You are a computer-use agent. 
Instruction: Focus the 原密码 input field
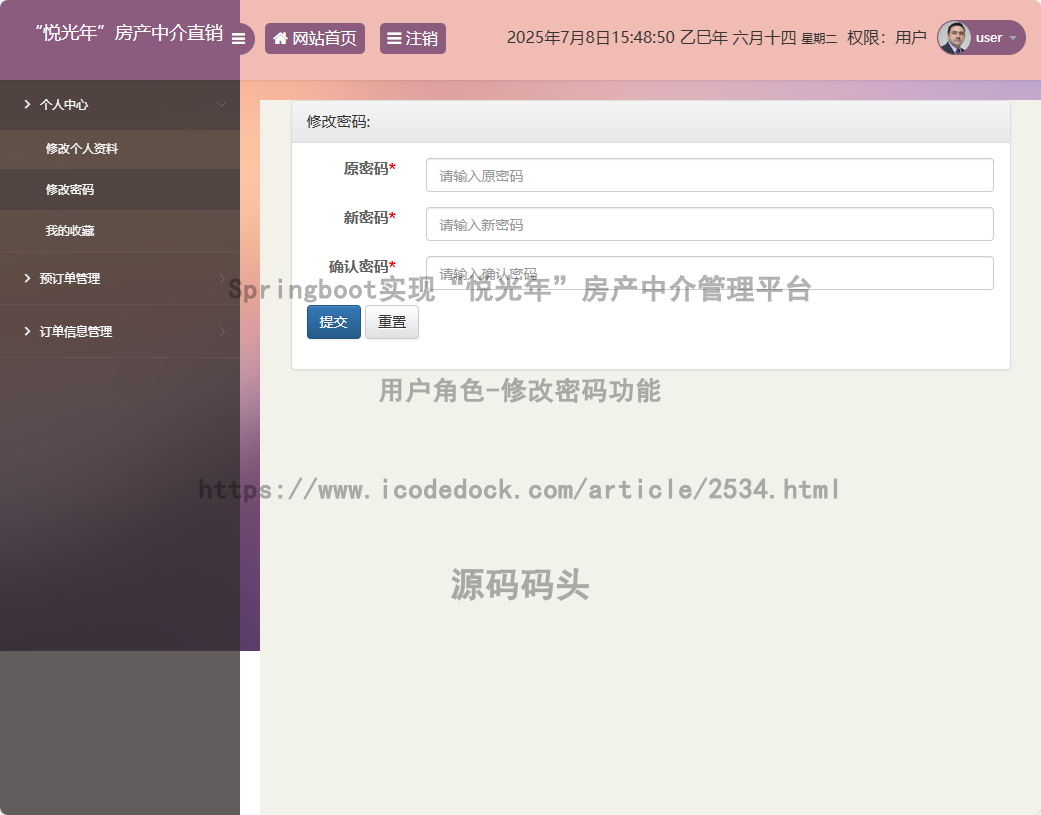[710, 175]
